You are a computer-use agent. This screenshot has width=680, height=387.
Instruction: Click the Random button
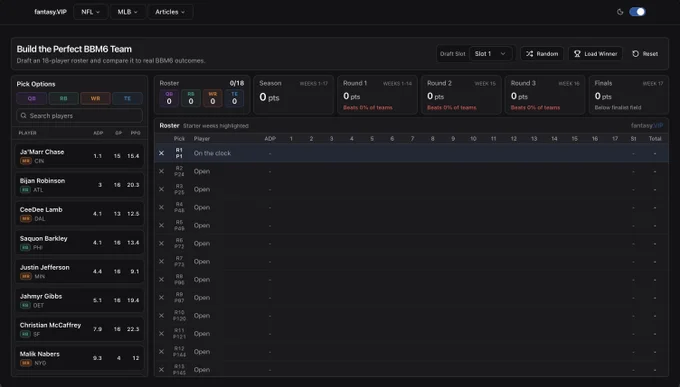click(542, 54)
